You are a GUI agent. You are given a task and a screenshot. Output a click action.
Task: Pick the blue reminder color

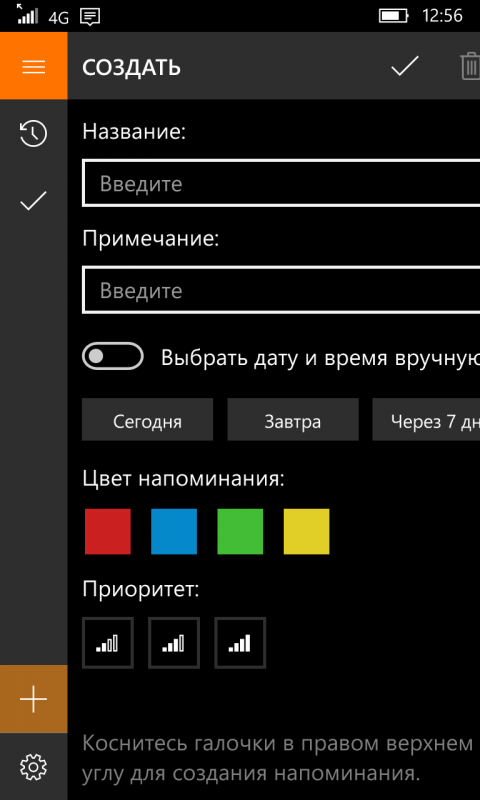click(174, 531)
